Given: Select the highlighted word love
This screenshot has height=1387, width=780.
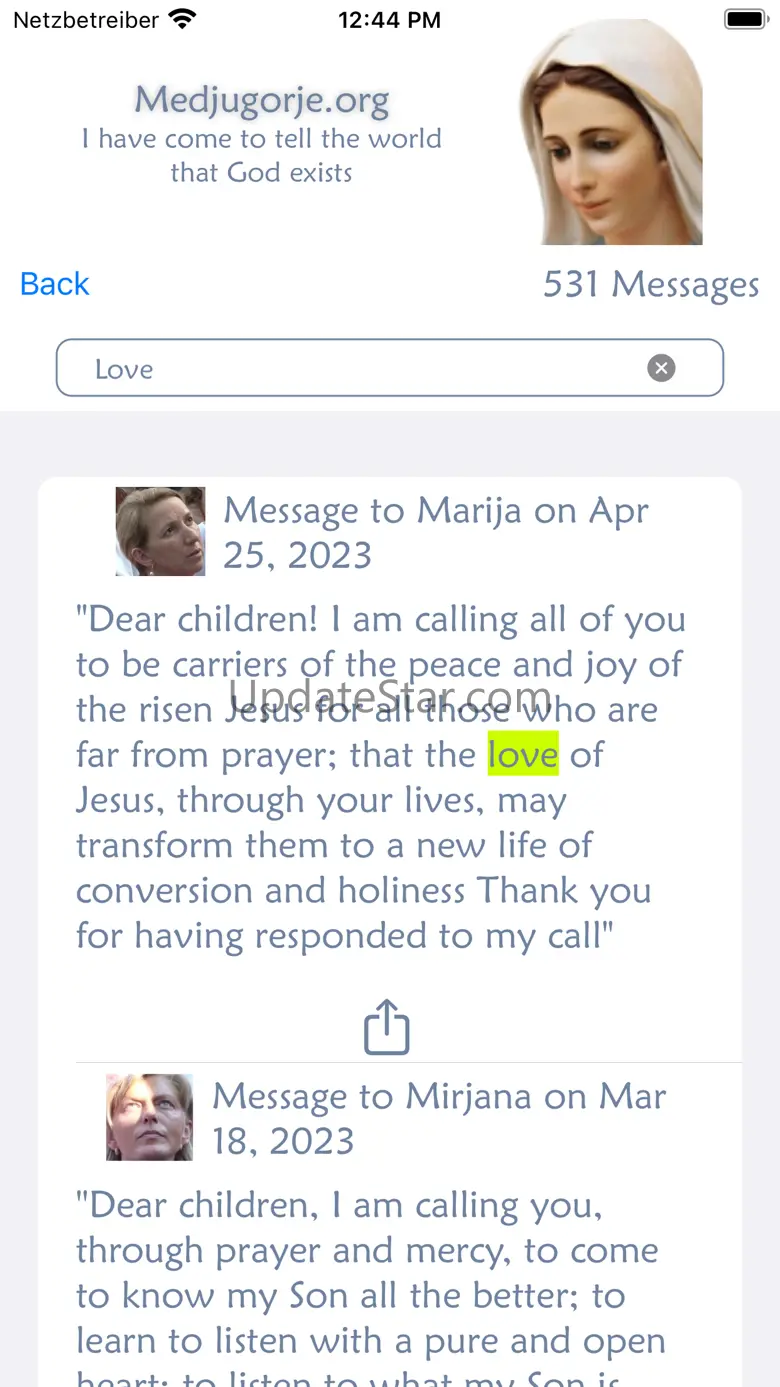Looking at the screenshot, I should pyautogui.click(x=523, y=755).
